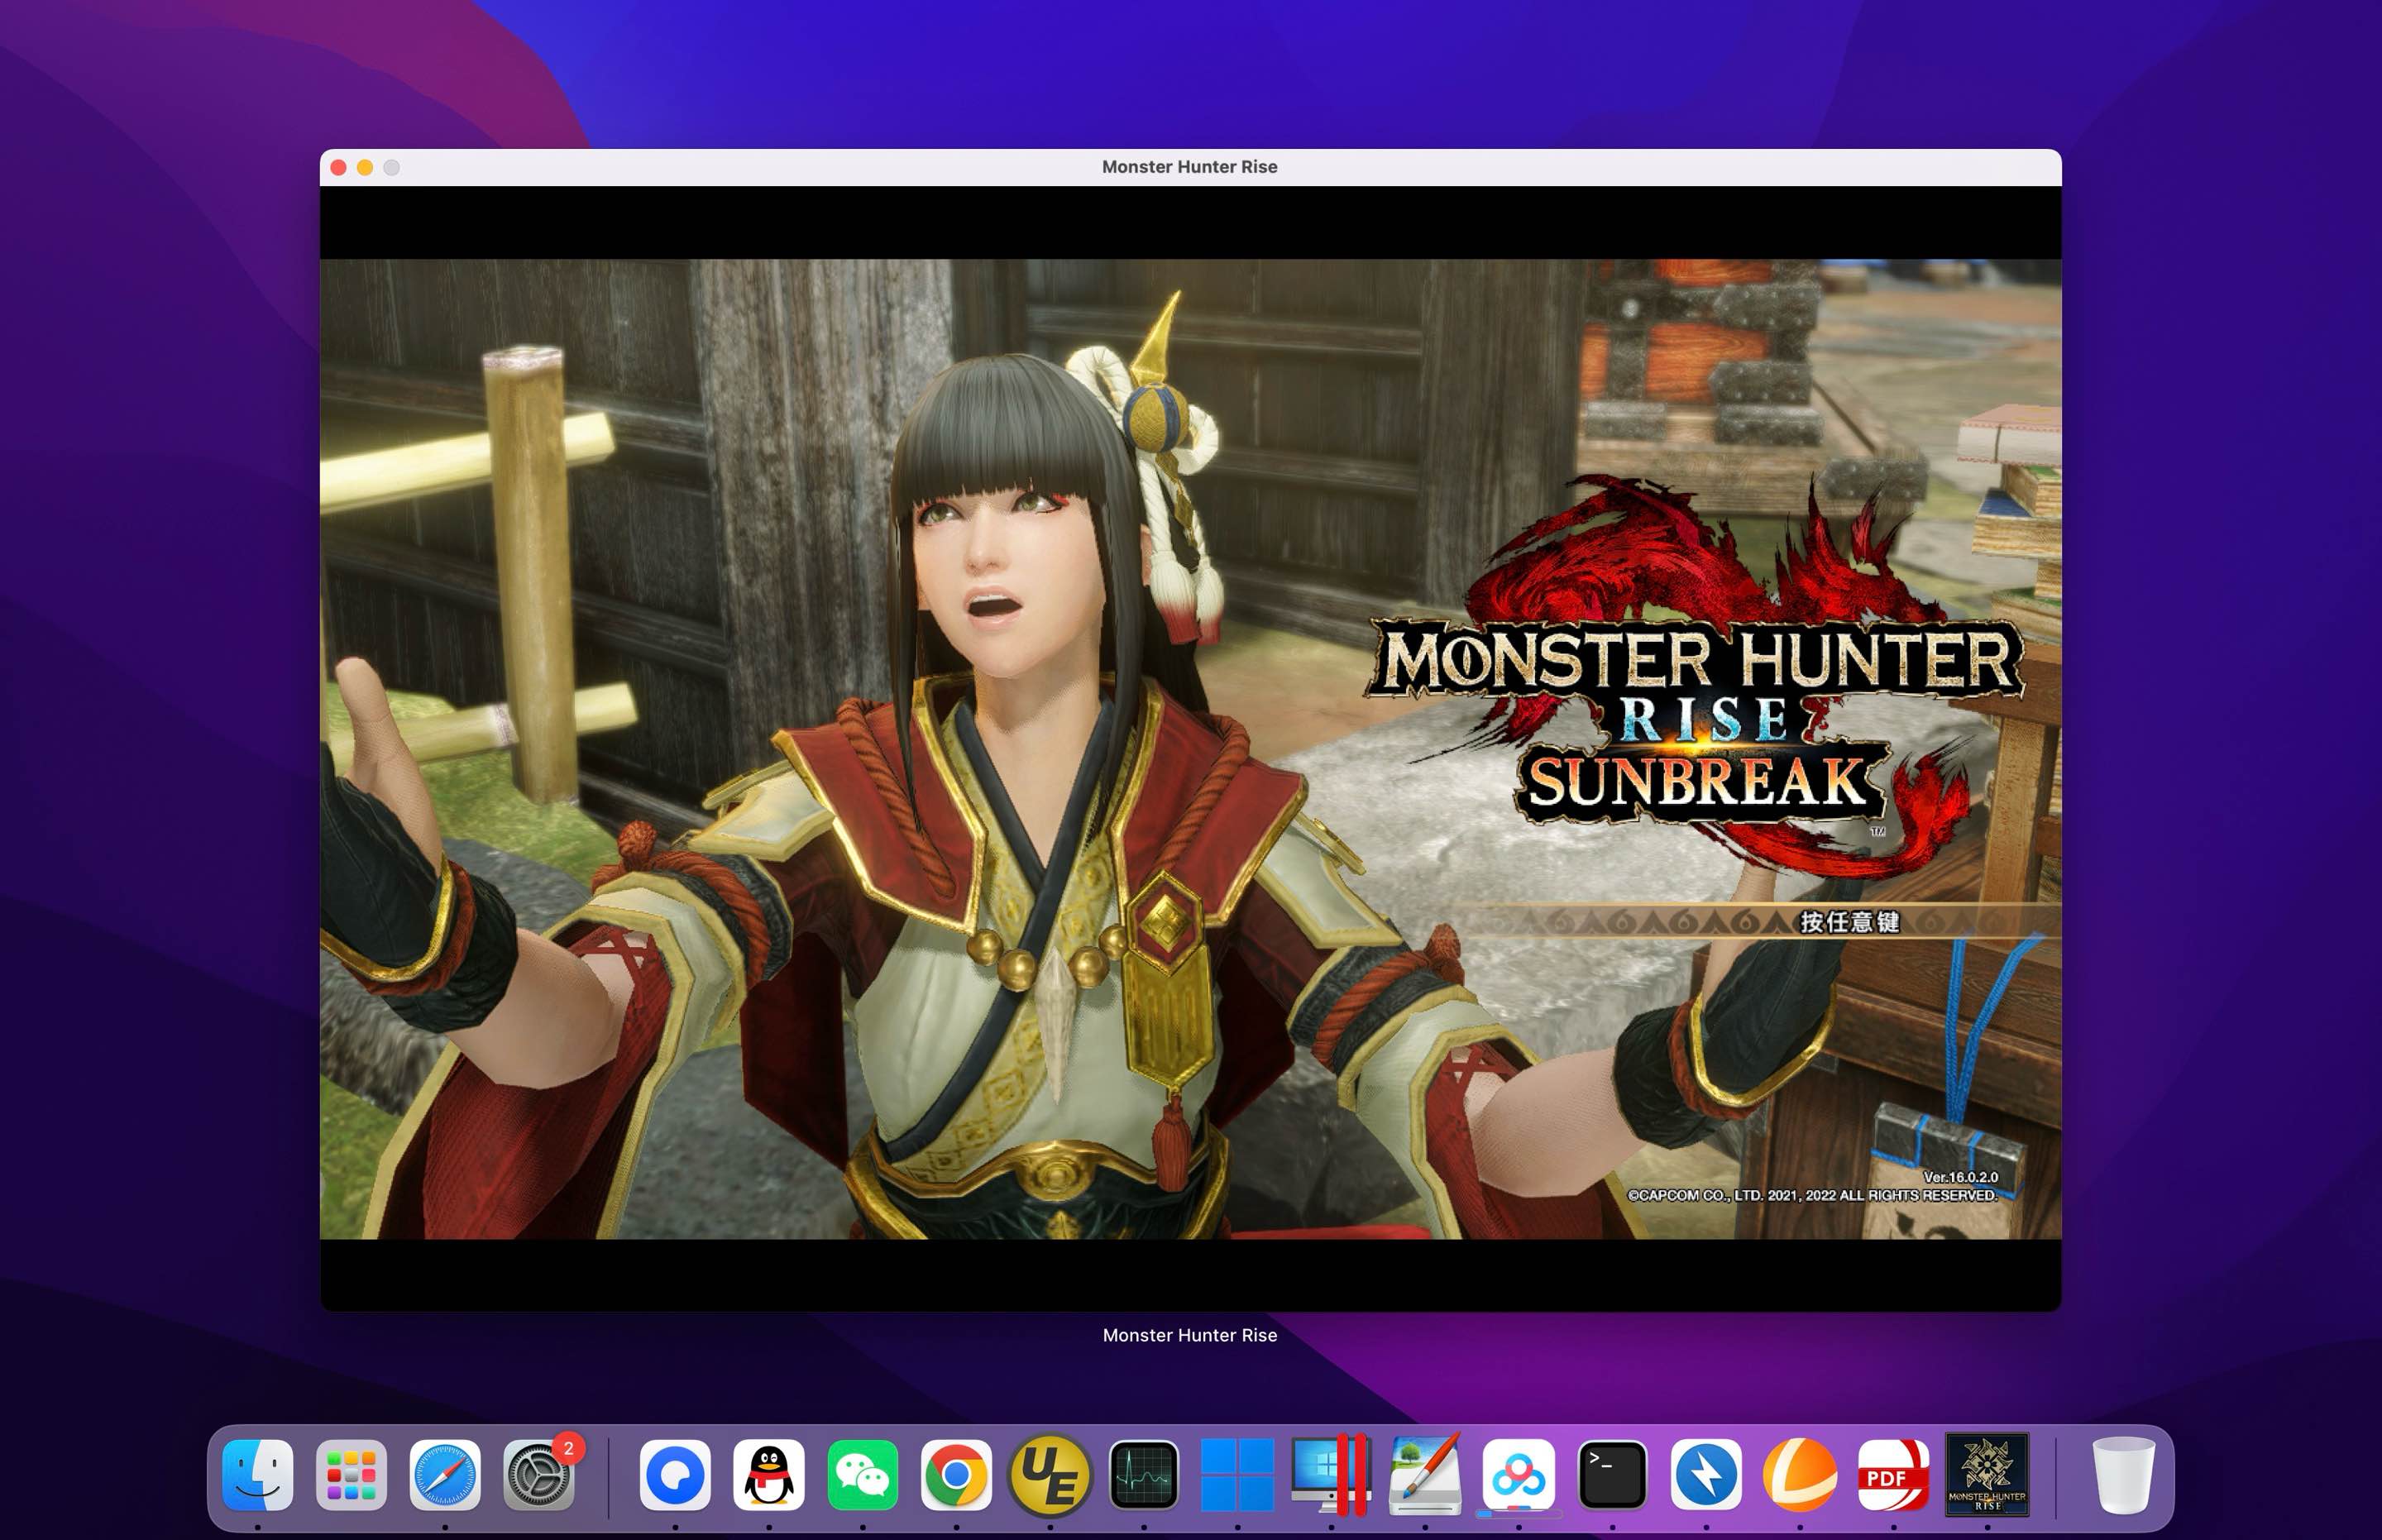Open Activity Monitor from the Dock
This screenshot has width=2382, height=1540.
(x=1144, y=1474)
